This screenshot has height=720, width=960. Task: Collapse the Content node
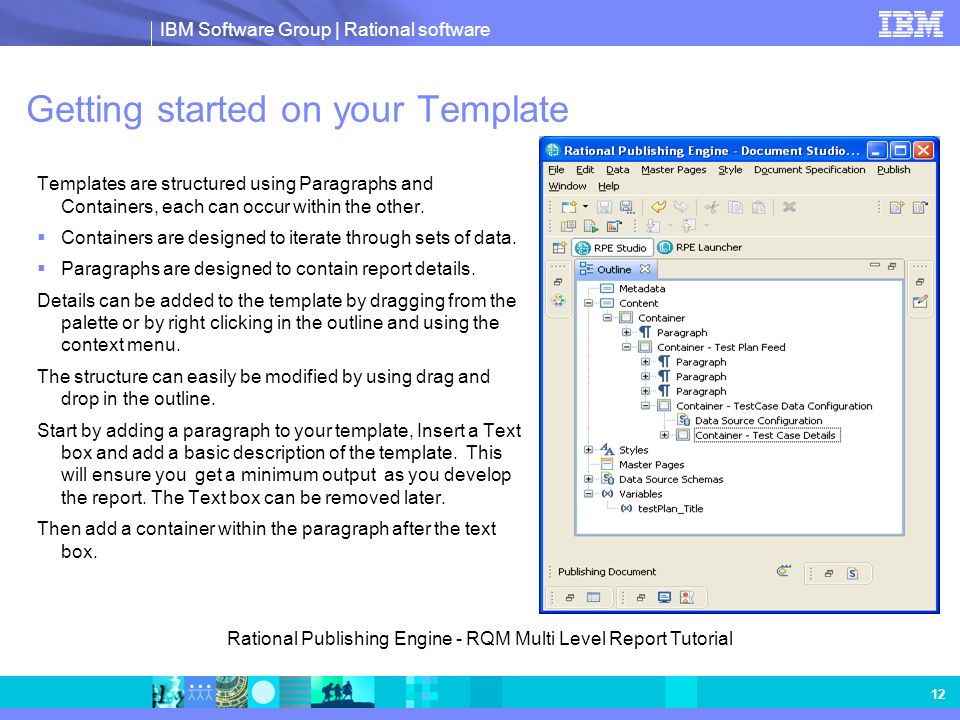pos(588,303)
